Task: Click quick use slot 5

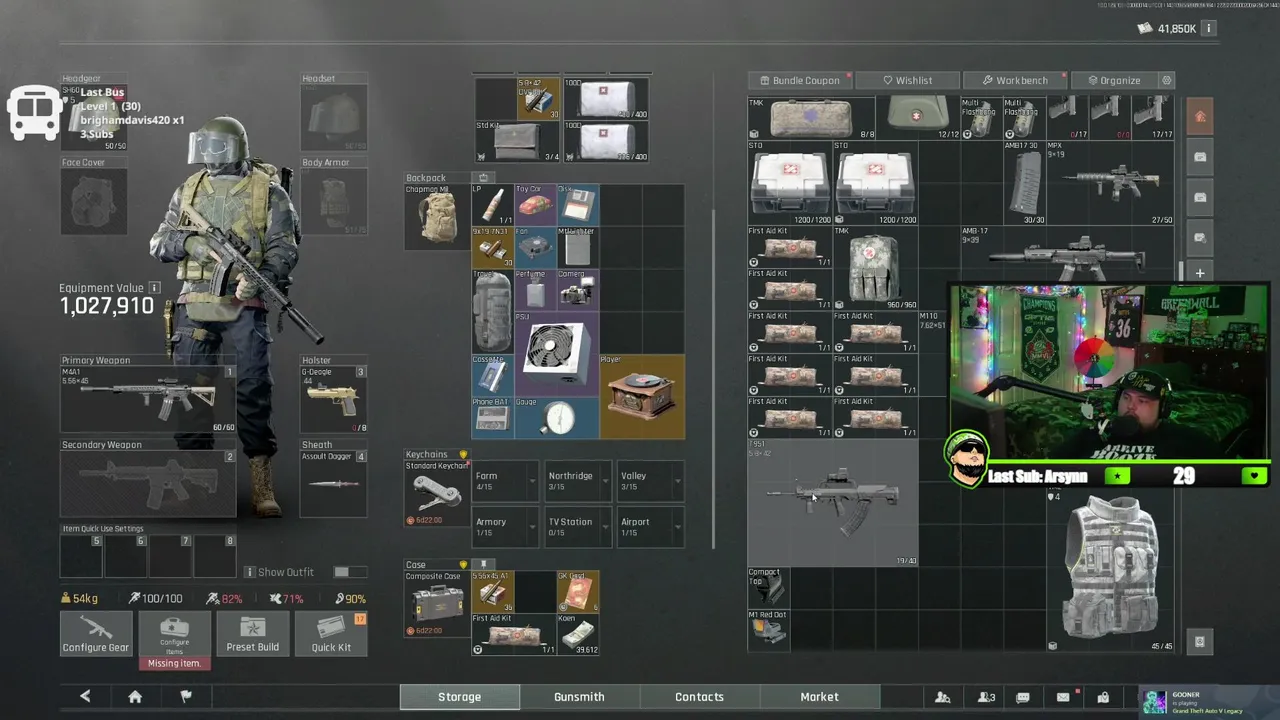Action: tap(82, 555)
